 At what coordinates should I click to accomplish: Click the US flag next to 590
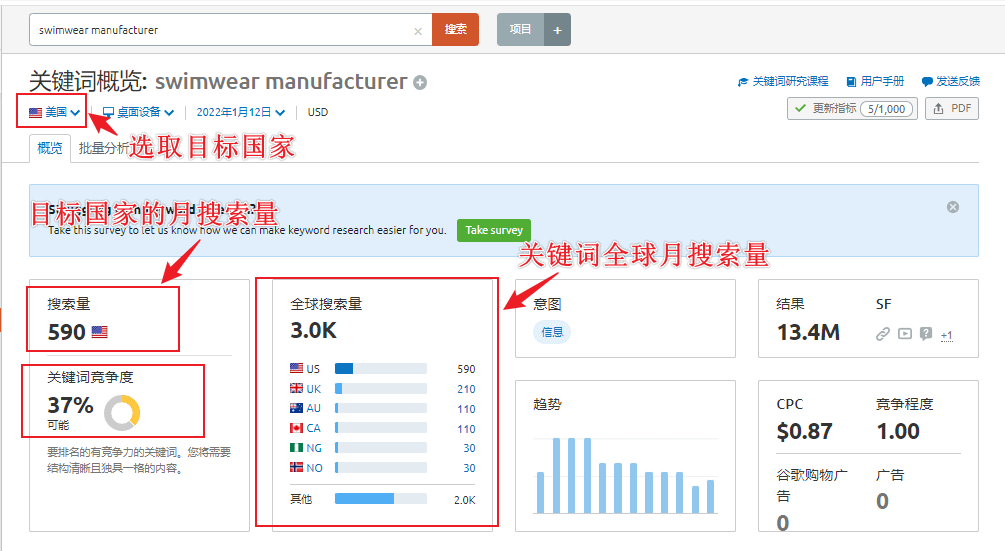point(100,332)
